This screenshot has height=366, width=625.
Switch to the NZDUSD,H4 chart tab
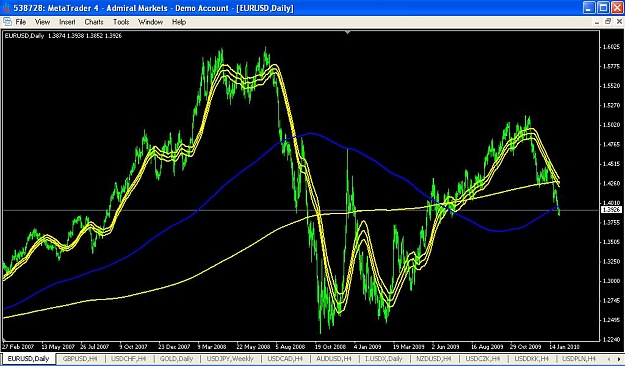point(433,358)
